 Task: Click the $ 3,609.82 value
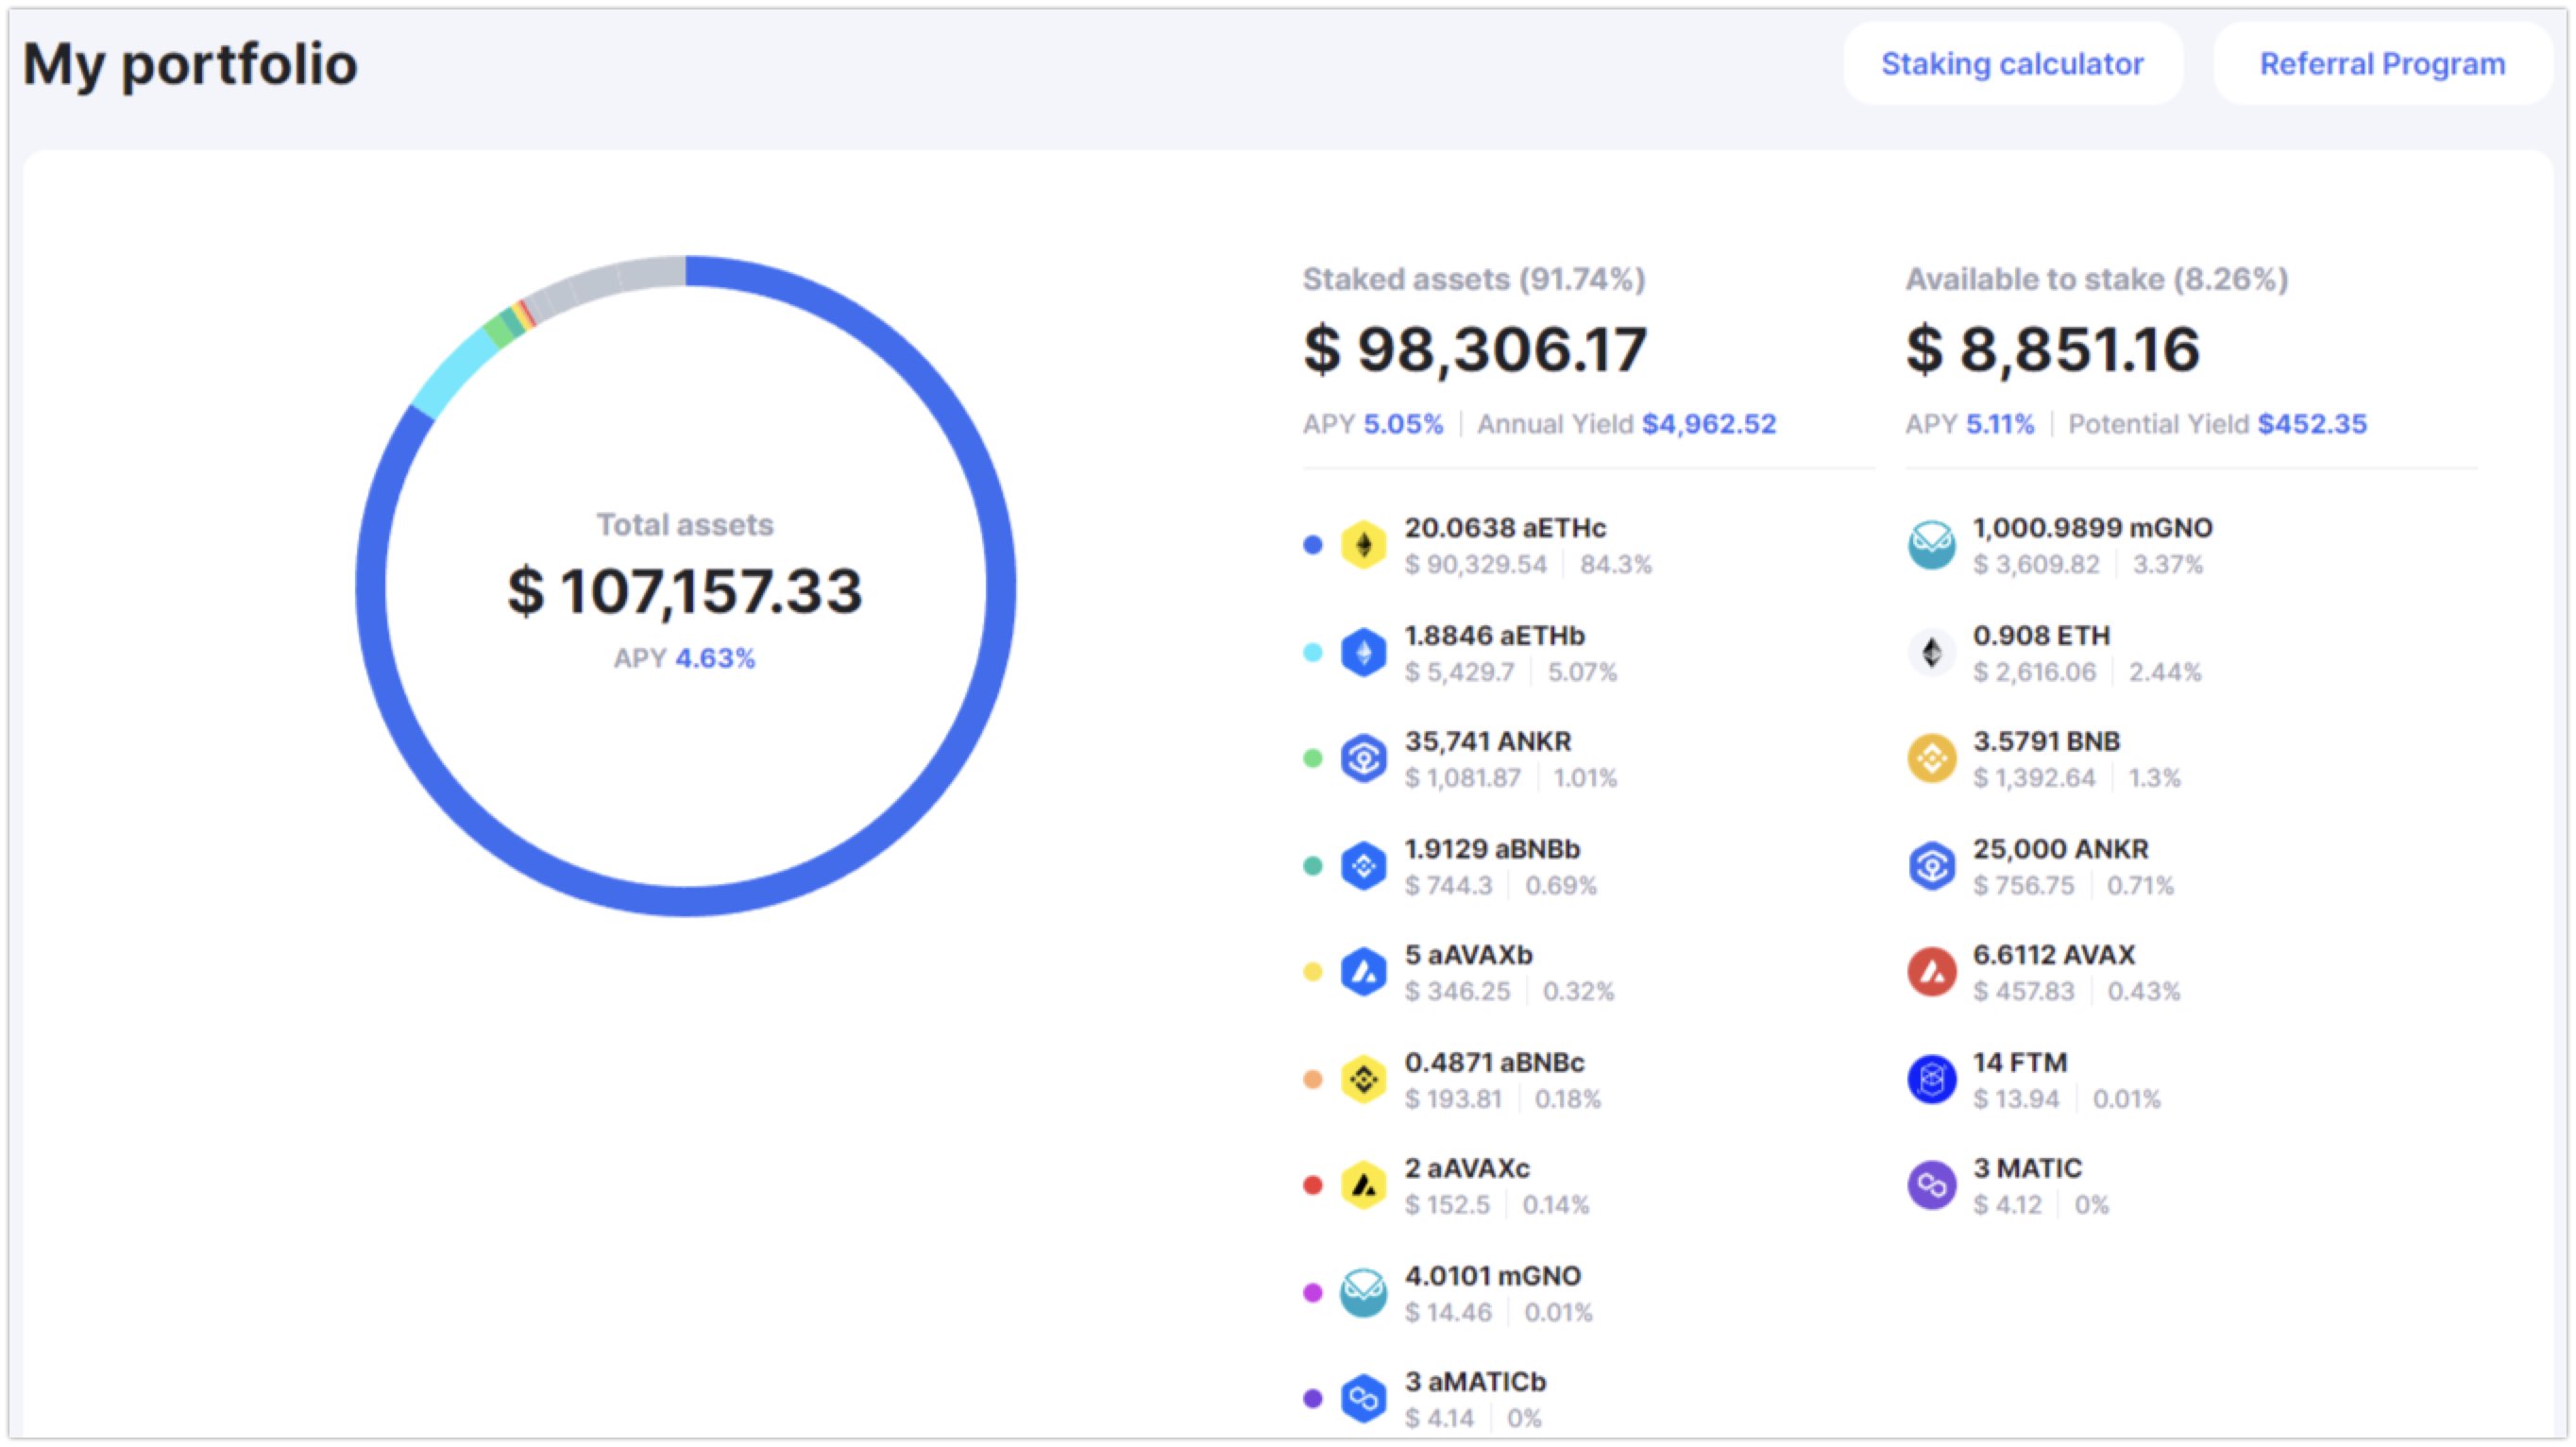(2035, 565)
